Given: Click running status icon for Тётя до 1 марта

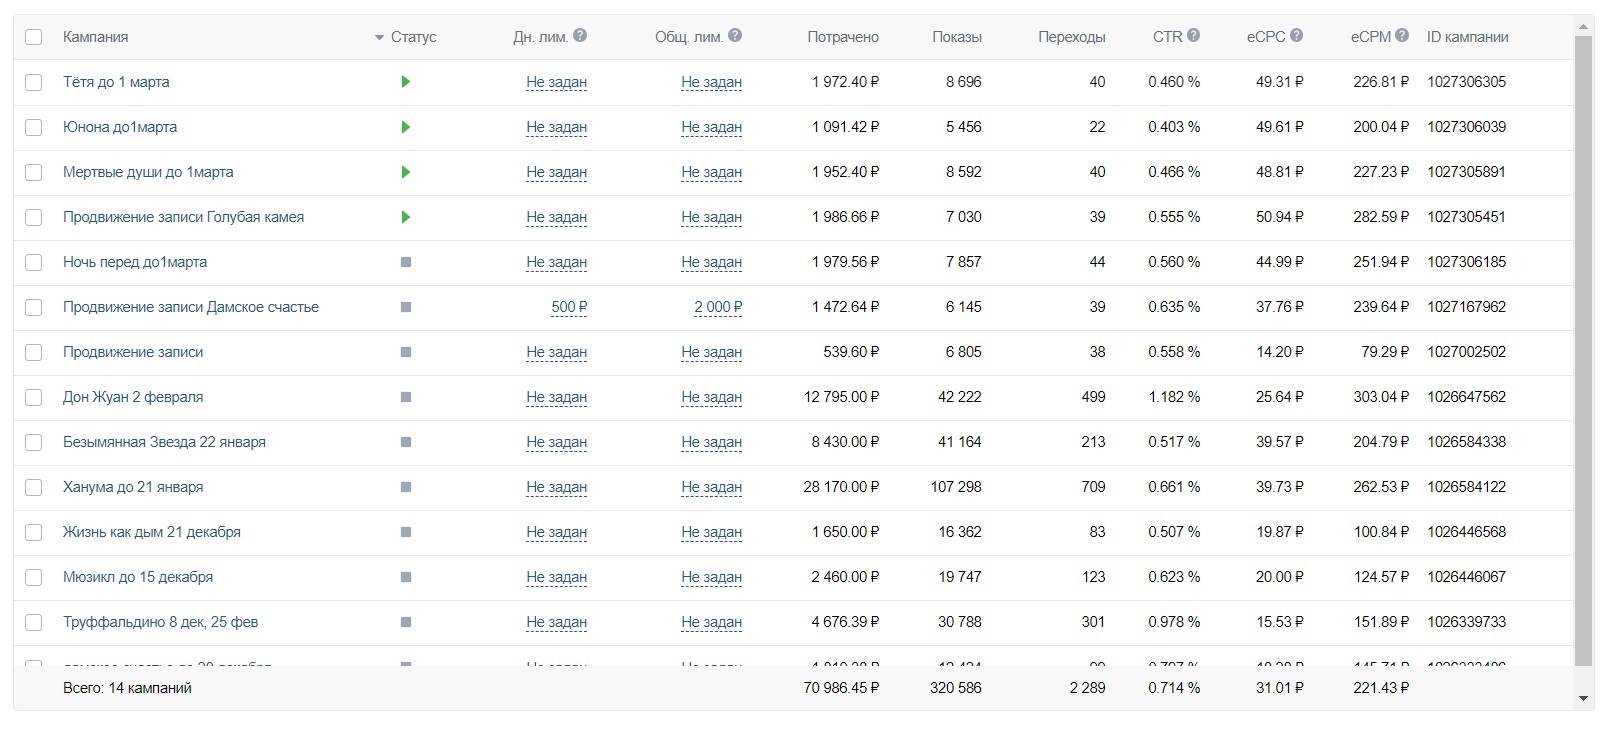Looking at the screenshot, I should [x=405, y=82].
